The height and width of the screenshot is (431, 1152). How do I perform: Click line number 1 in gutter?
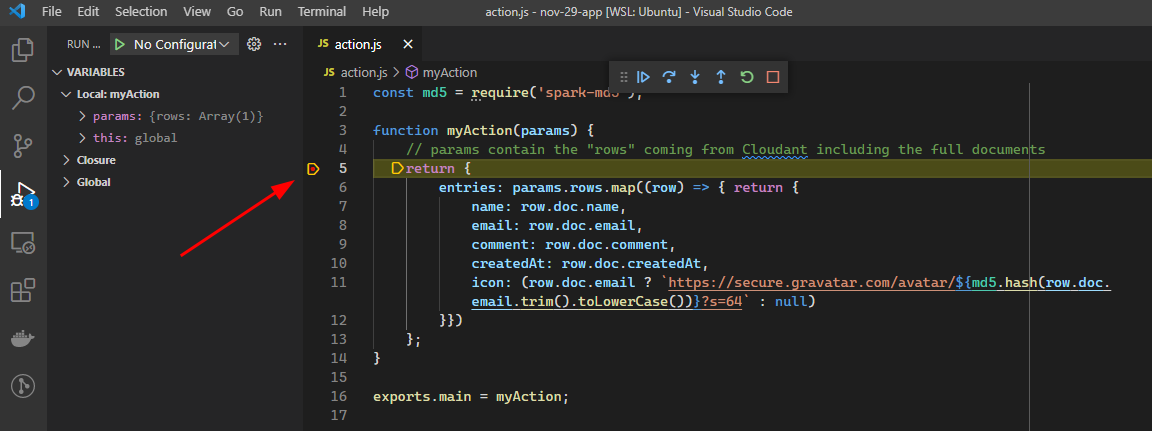[x=342, y=93]
